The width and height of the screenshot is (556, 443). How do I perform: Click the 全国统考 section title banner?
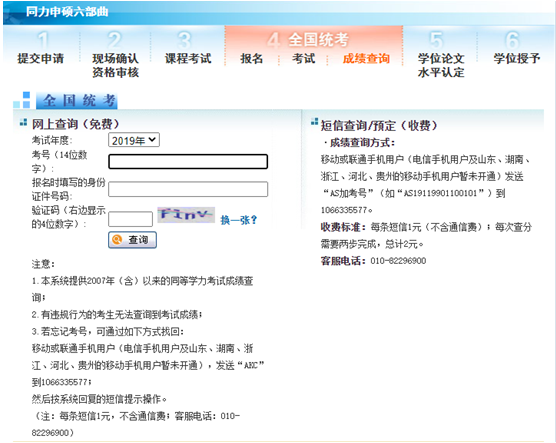77,101
